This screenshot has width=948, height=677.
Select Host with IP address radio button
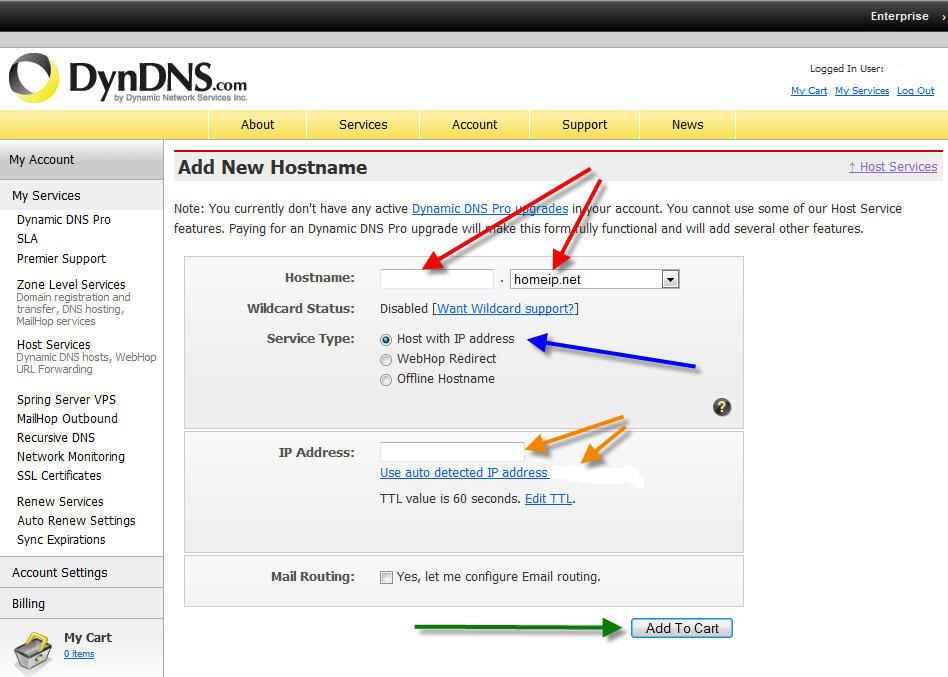386,340
